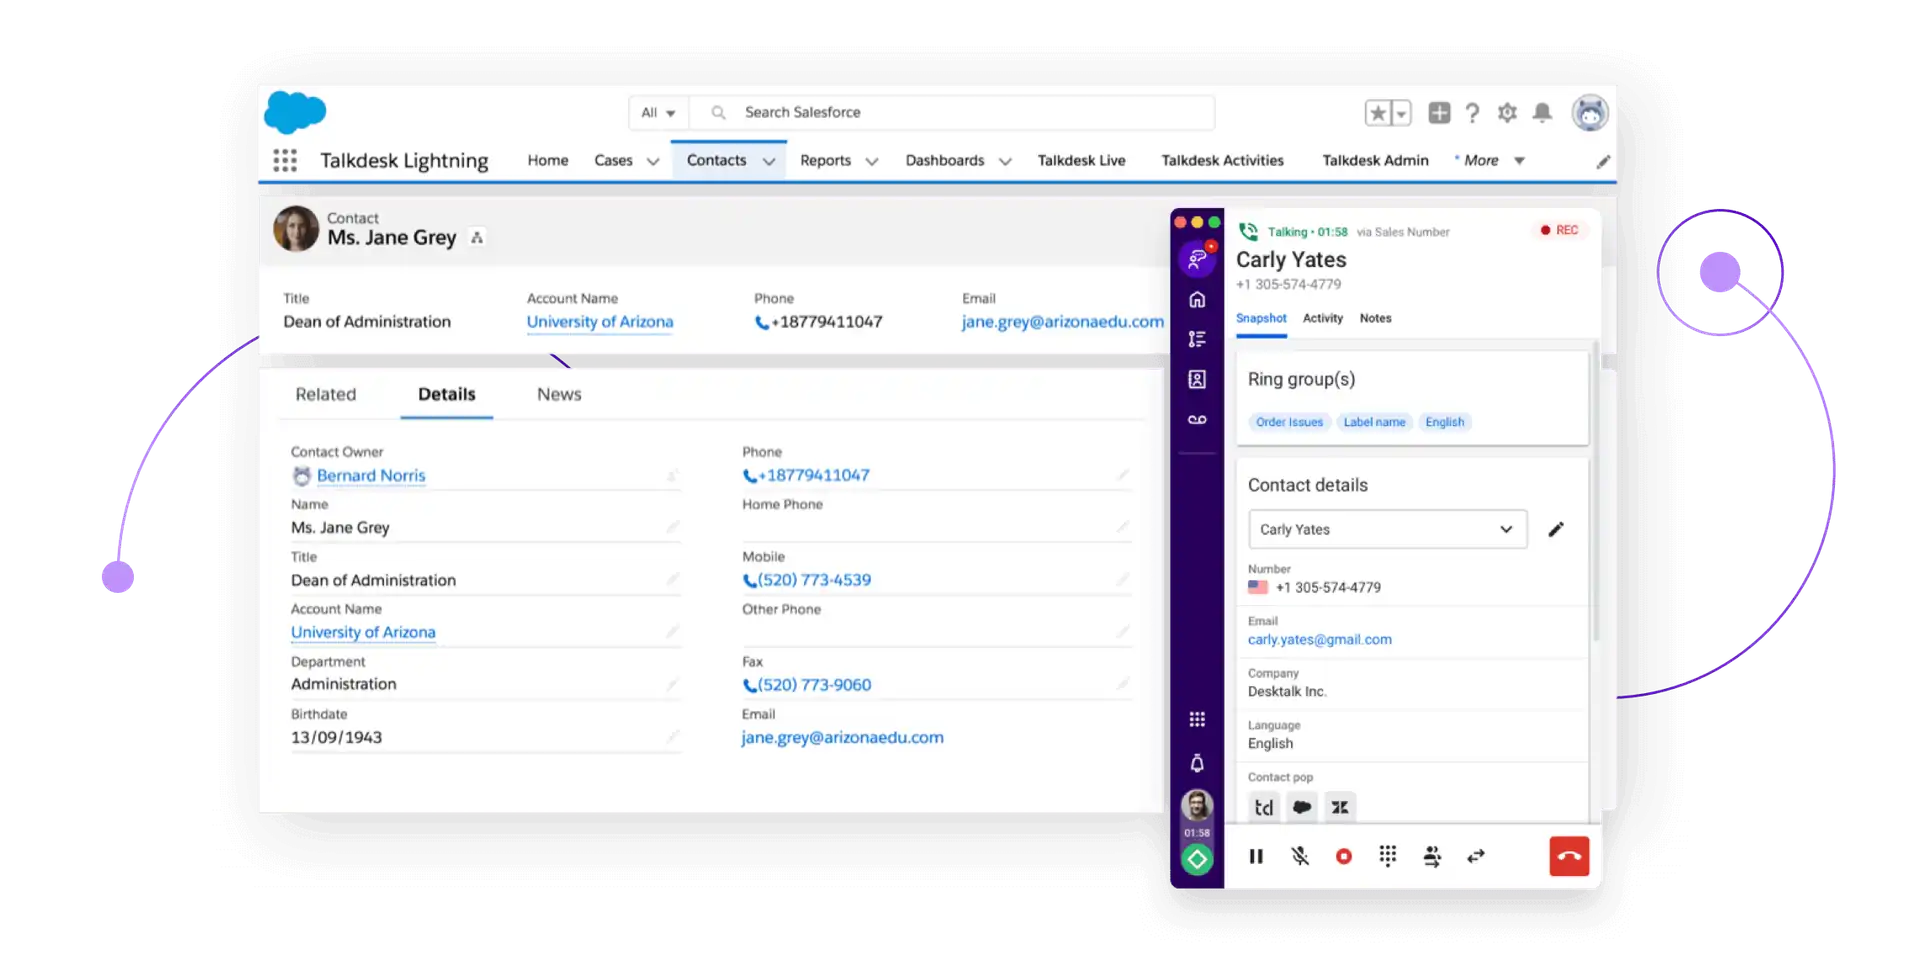Open the Reports dropdown menu
The height and width of the screenshot is (977, 1920).
838,160
